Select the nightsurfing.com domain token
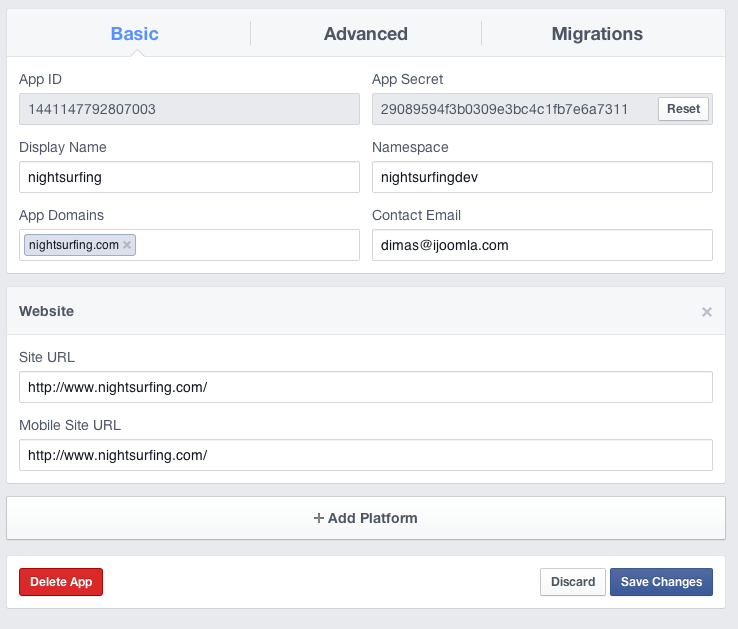Screen dimensions: 738x629 tap(73, 245)
